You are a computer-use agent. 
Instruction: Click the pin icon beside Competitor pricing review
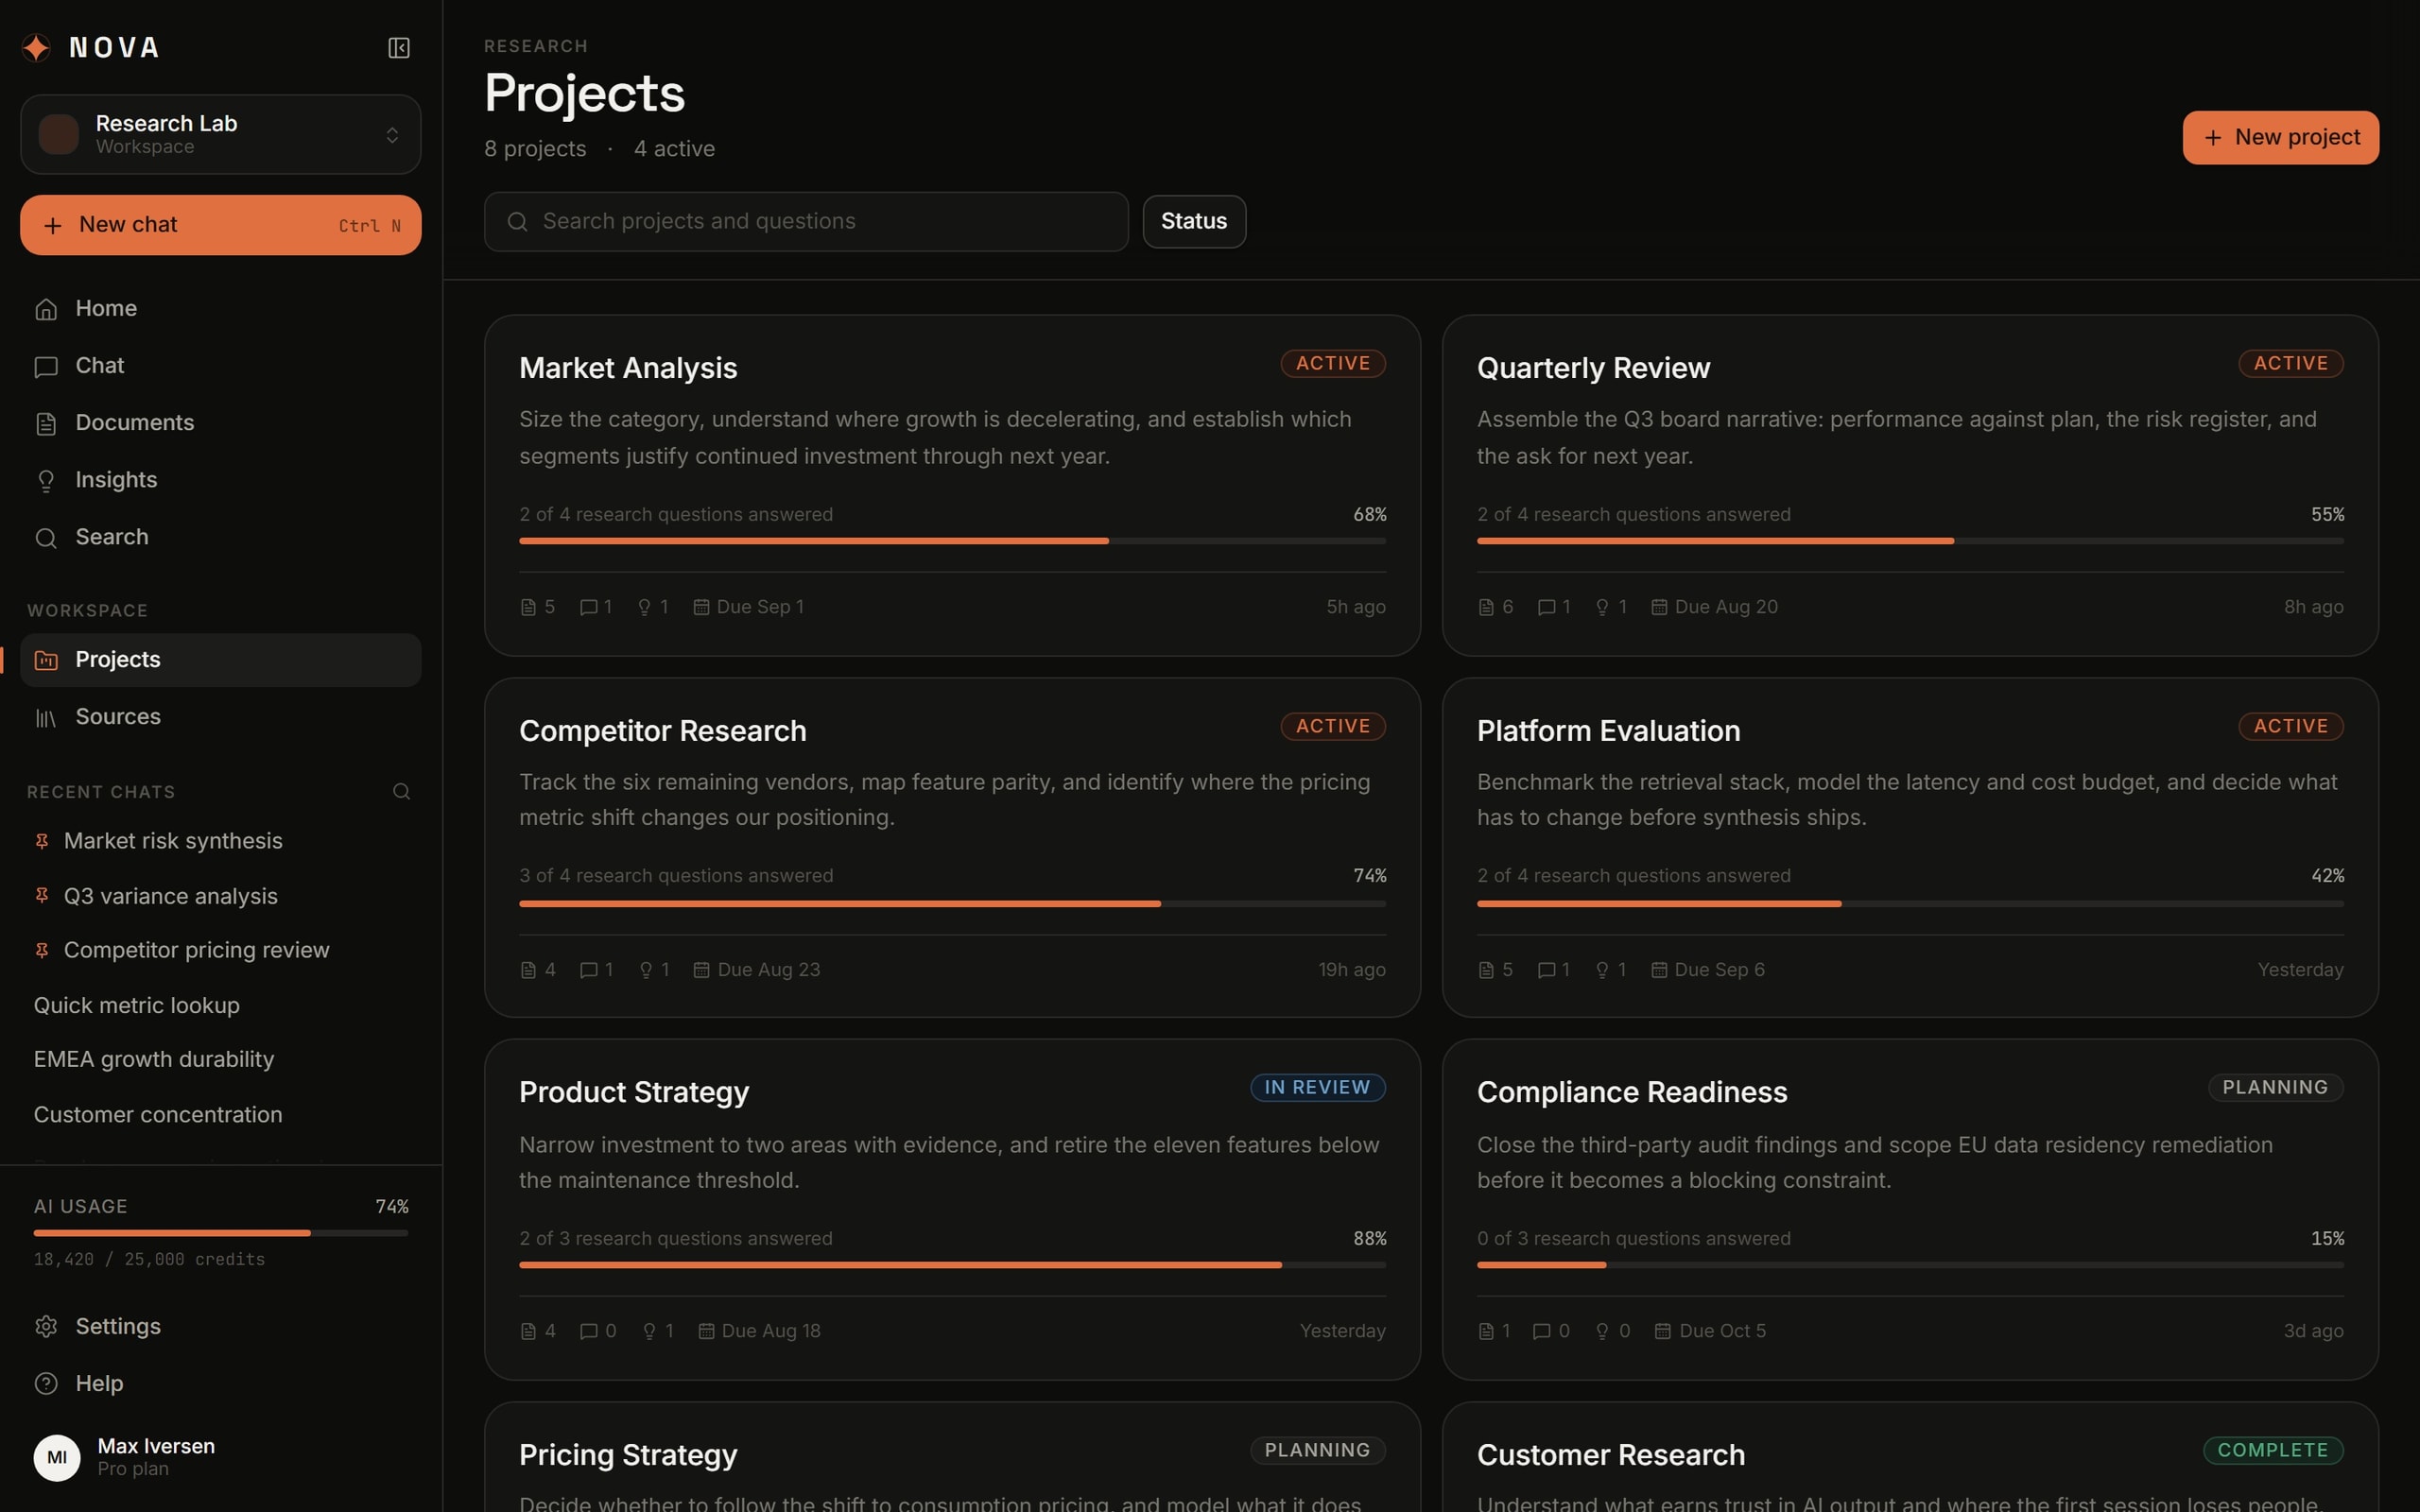click(42, 950)
